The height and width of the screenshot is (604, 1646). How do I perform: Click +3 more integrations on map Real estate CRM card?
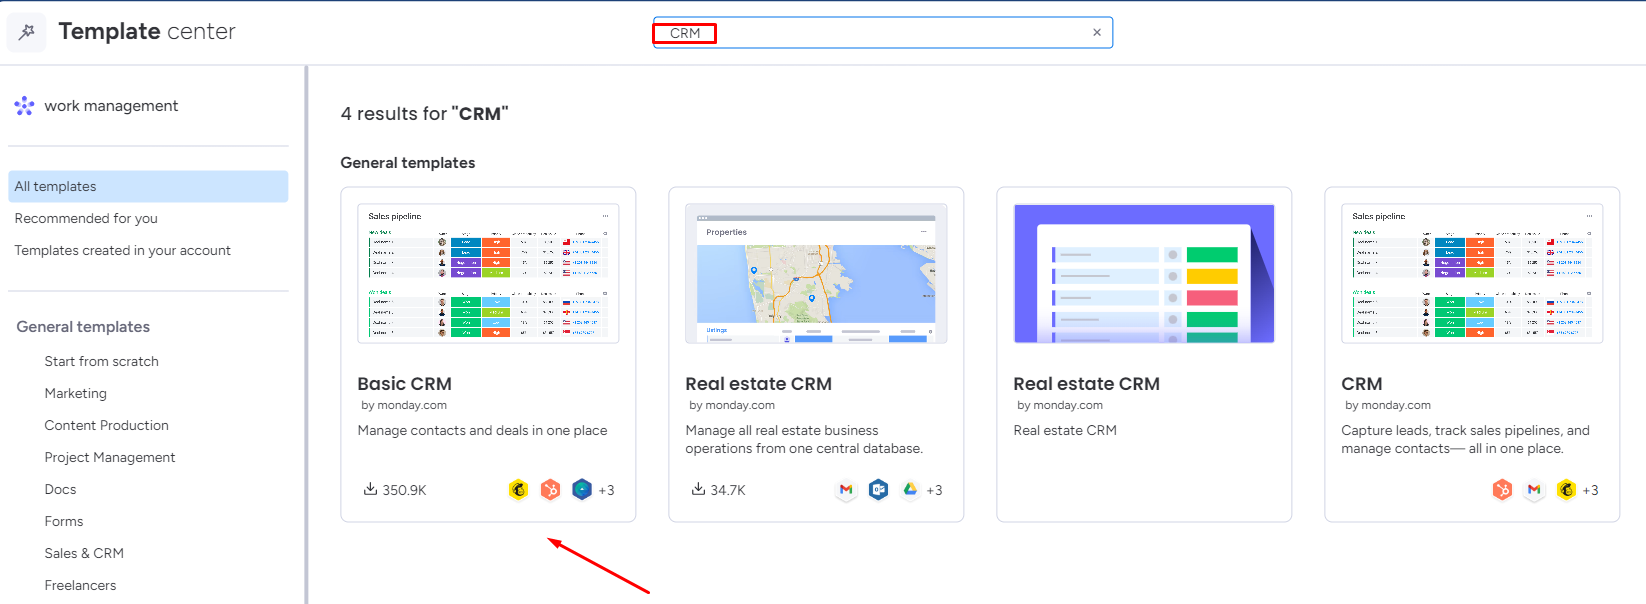coord(935,490)
